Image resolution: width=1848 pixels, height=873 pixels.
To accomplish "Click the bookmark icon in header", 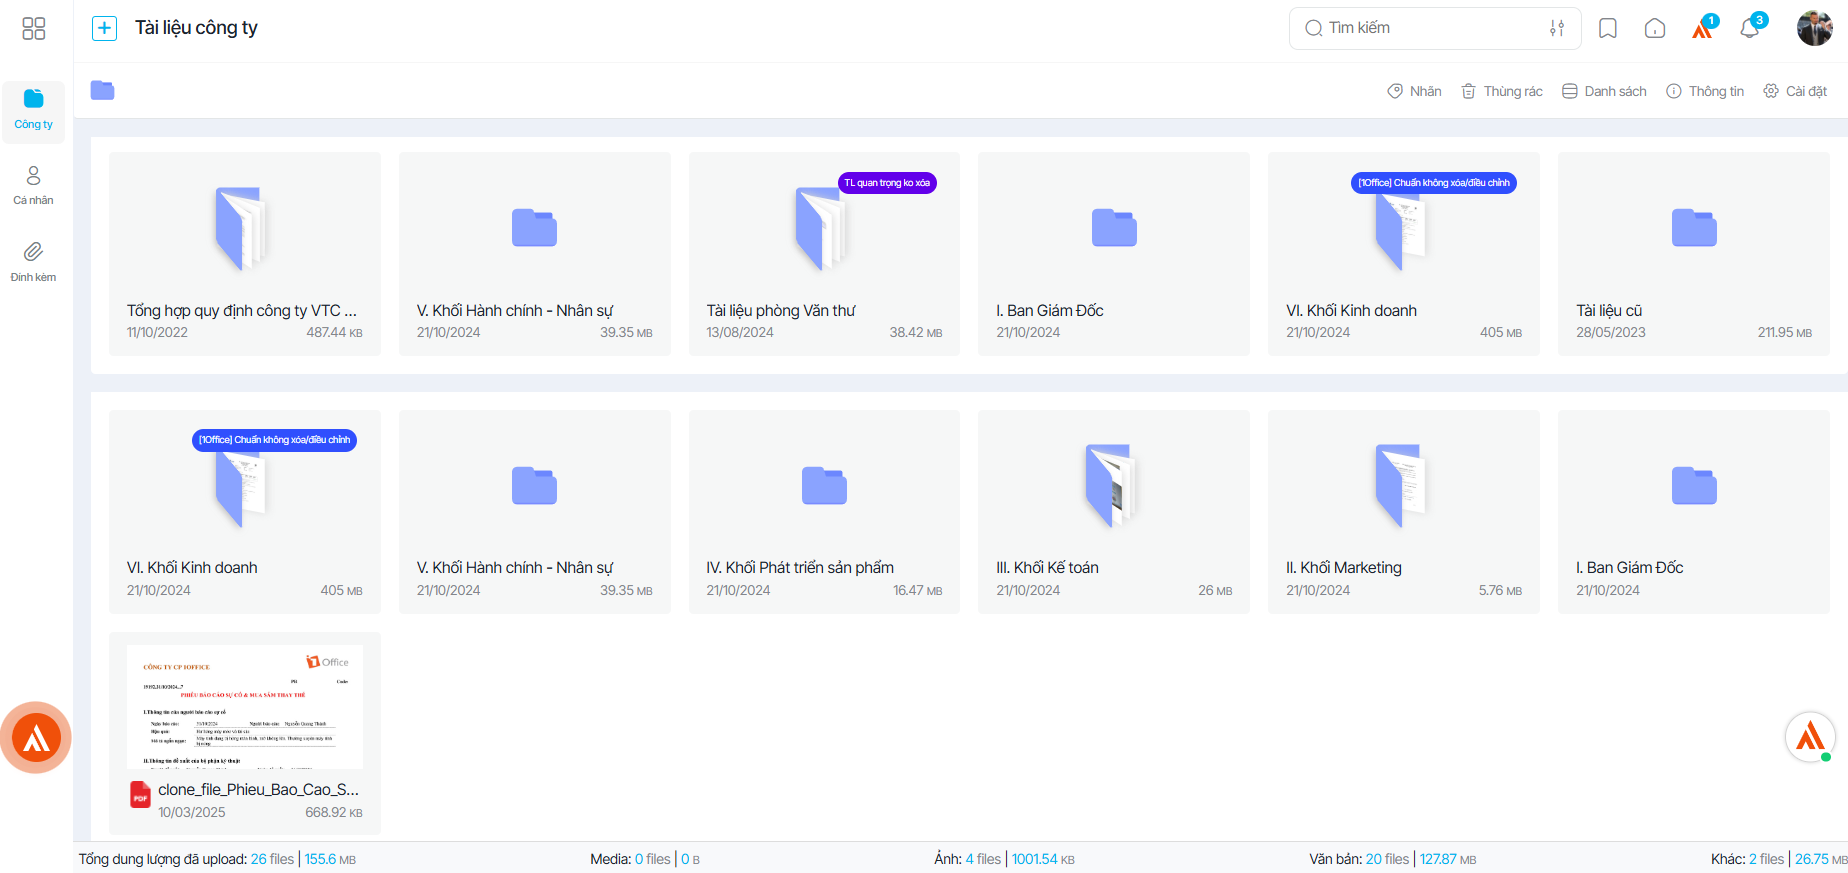I will click(x=1608, y=28).
